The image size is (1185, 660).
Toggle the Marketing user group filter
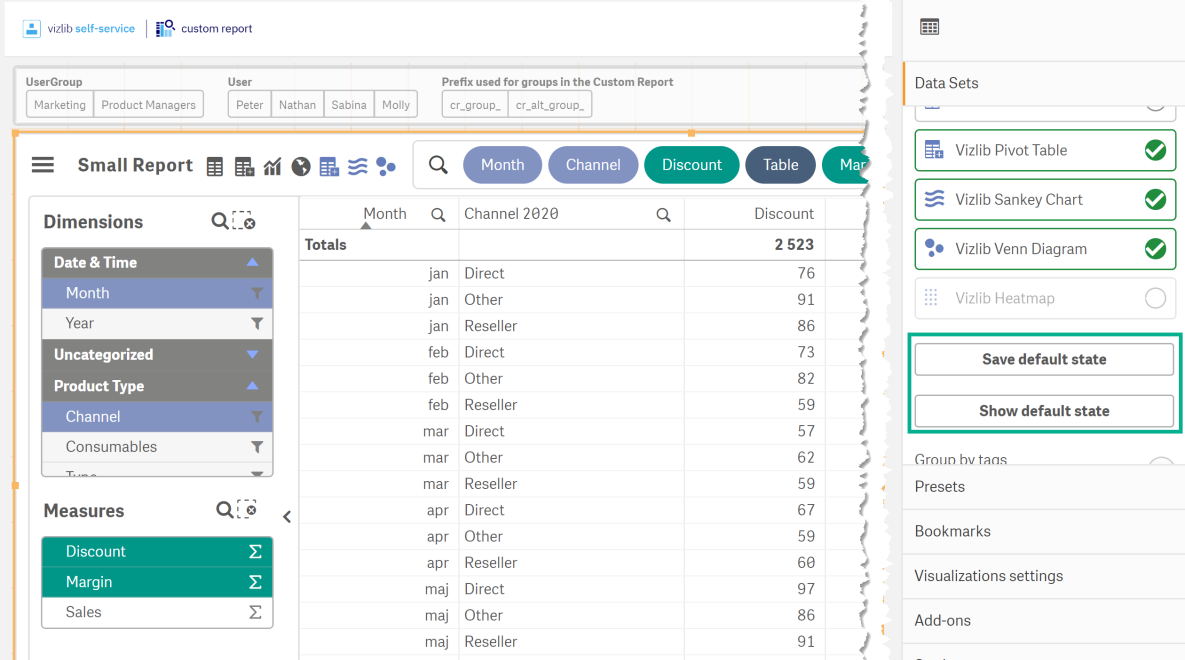(60, 105)
